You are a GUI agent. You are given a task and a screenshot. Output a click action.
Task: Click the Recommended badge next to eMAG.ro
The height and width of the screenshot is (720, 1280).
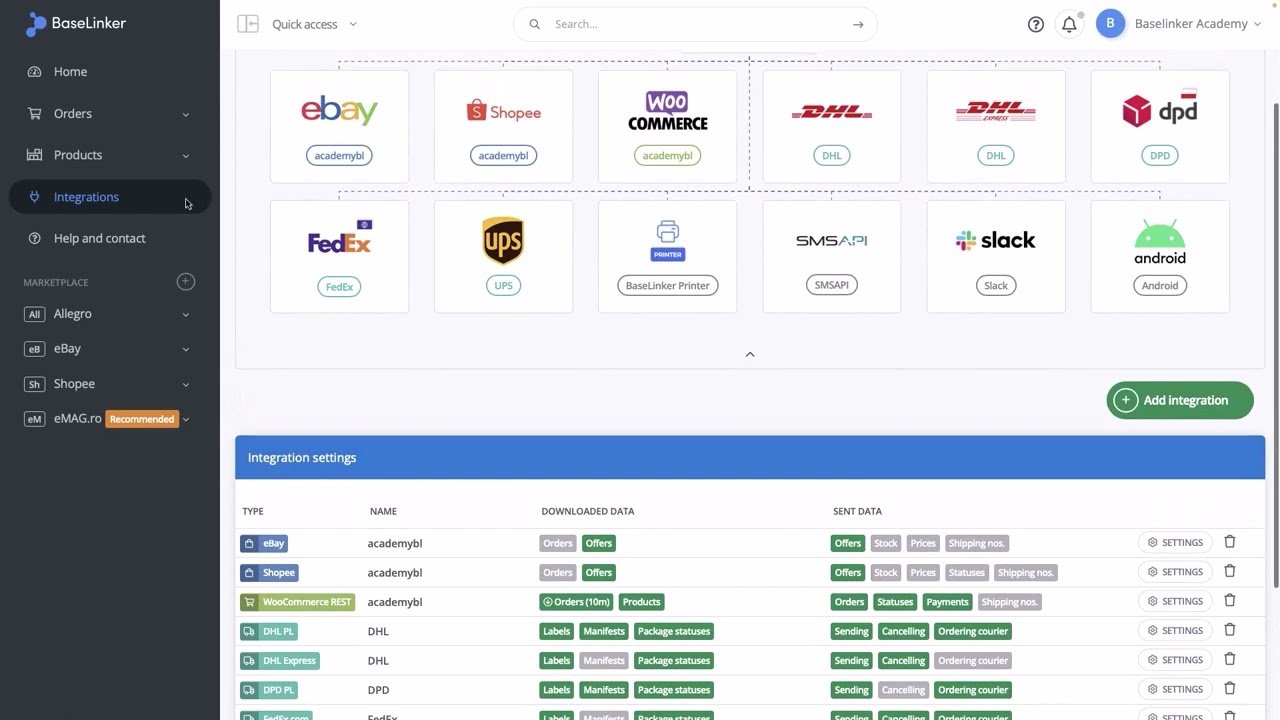(142, 419)
